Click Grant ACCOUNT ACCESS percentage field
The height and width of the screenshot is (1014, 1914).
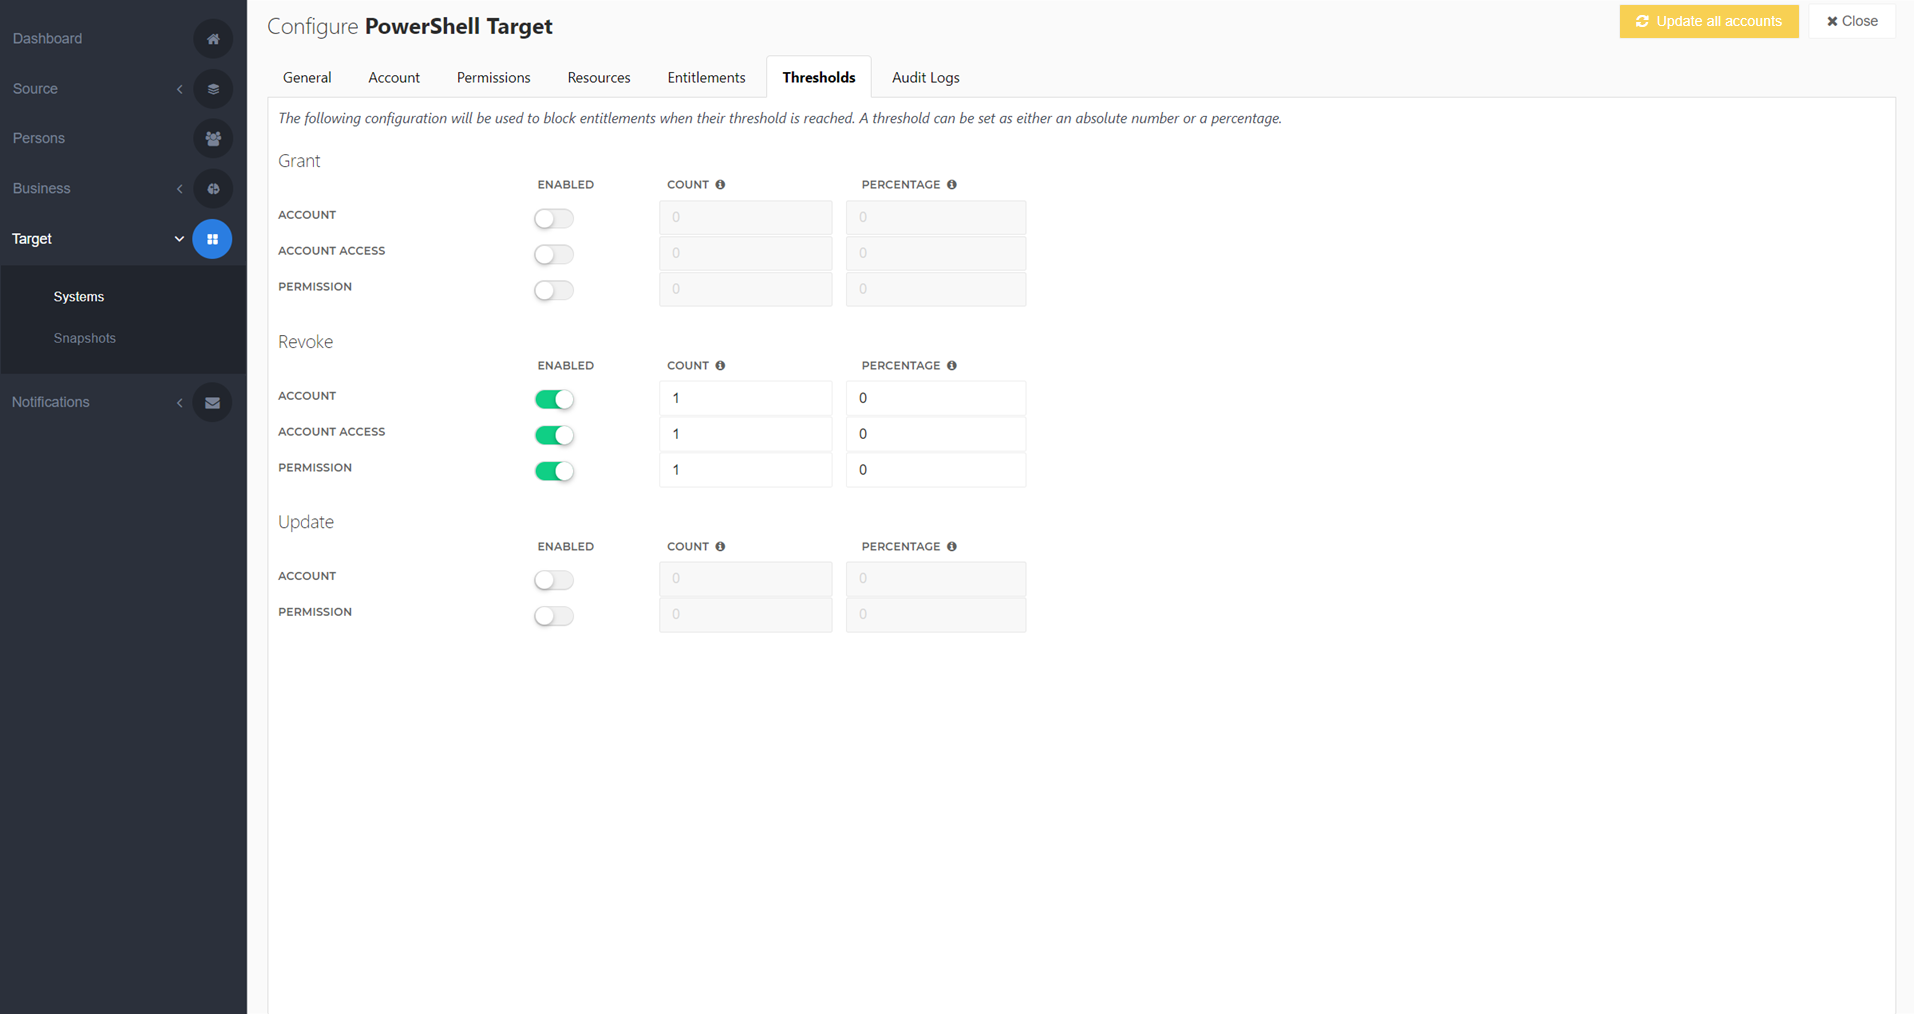click(x=936, y=253)
